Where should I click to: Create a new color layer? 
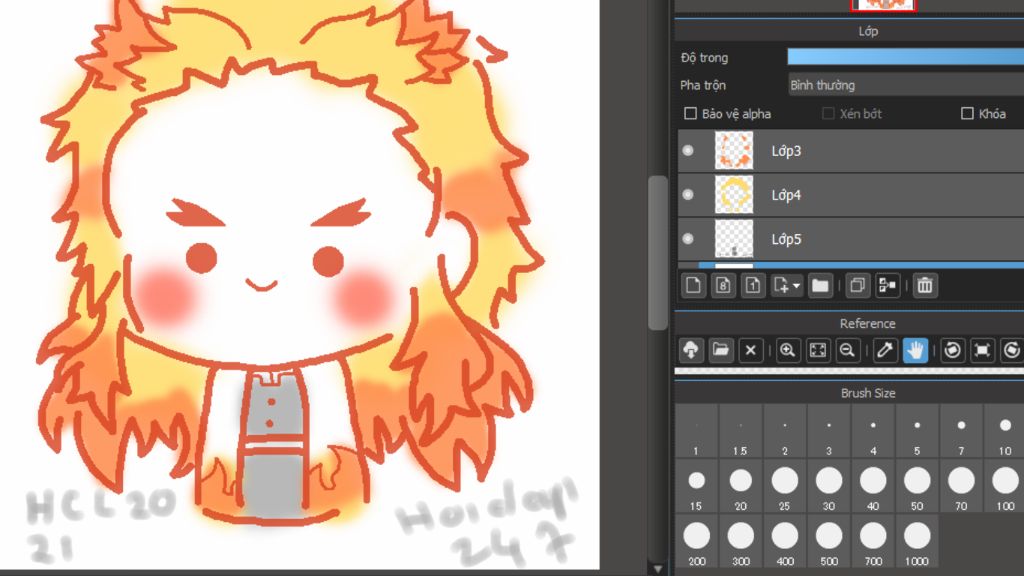click(693, 285)
